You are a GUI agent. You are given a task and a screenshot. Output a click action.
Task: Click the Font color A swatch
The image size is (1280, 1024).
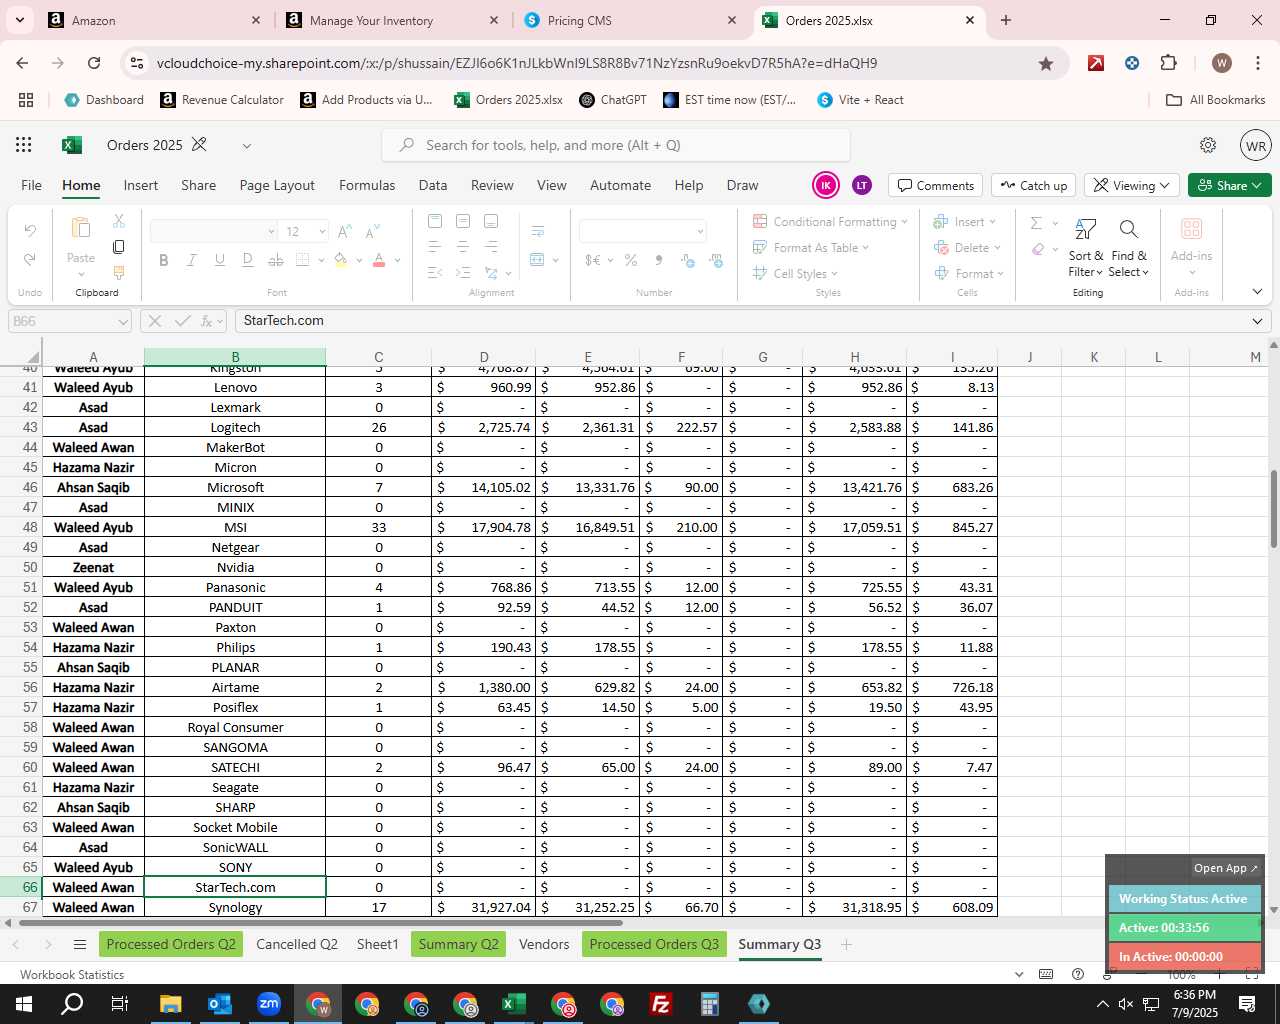tap(379, 260)
